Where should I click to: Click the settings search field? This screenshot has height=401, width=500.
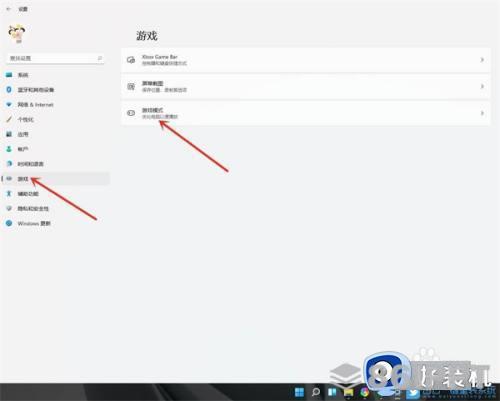point(55,58)
